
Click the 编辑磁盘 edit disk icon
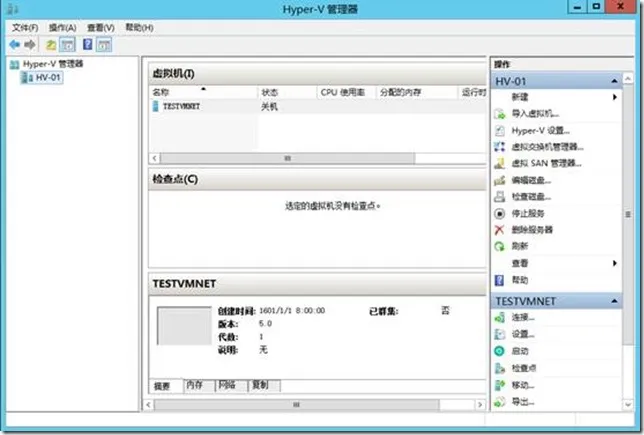click(499, 180)
